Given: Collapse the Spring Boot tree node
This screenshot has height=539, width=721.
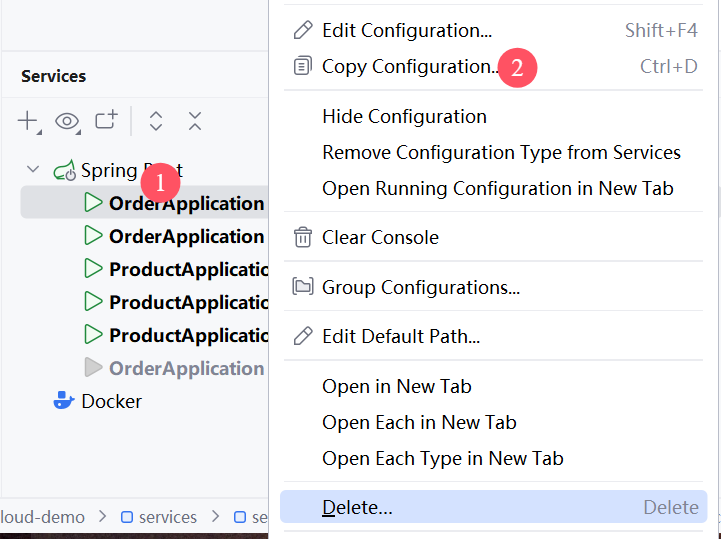Looking at the screenshot, I should click(x=33, y=170).
